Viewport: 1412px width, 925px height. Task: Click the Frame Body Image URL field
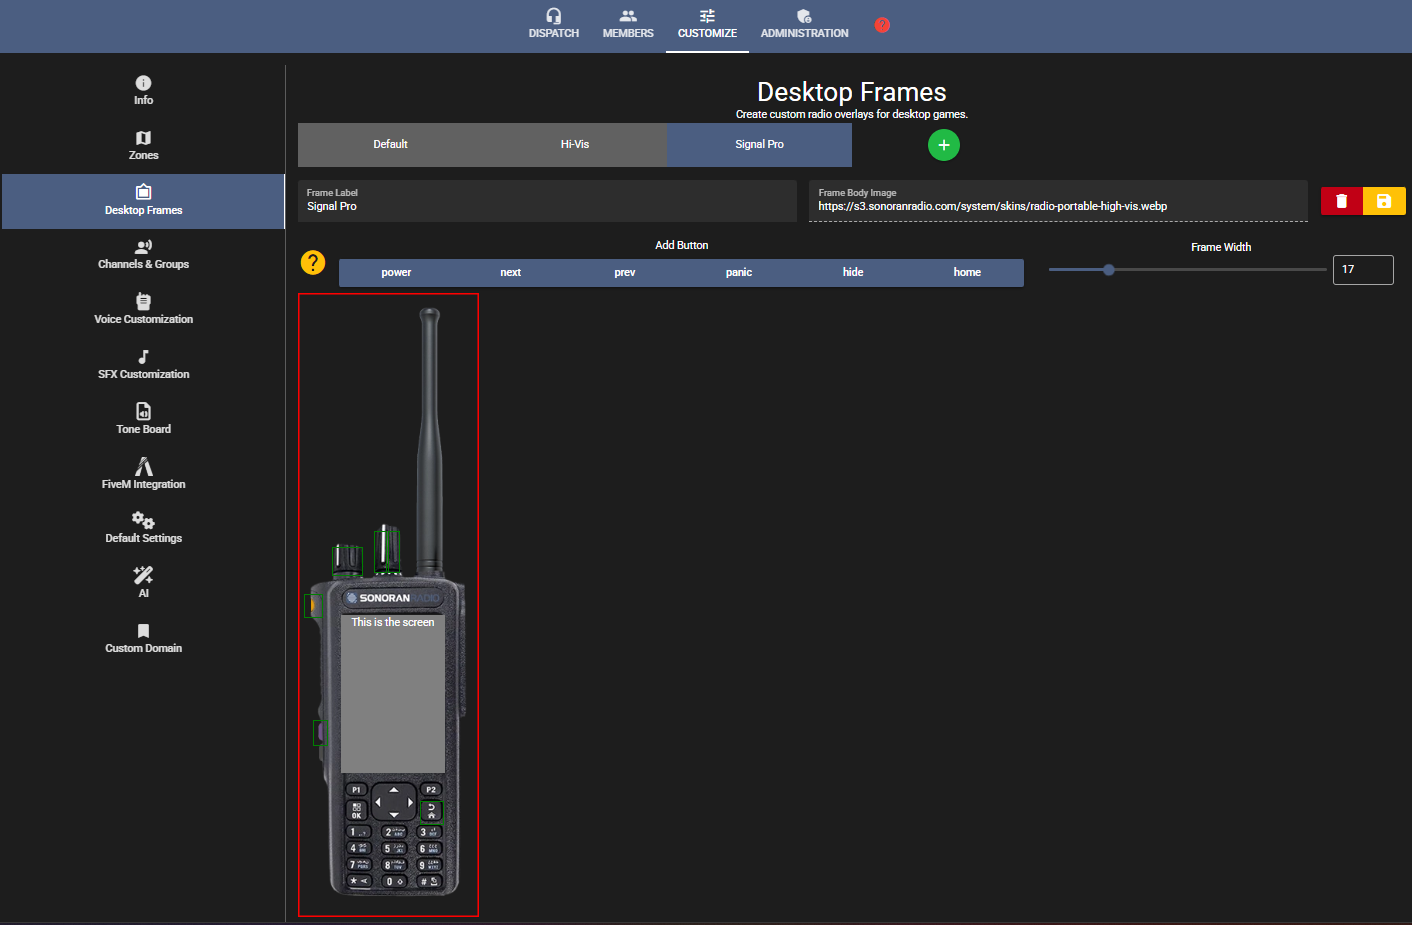tap(1057, 206)
